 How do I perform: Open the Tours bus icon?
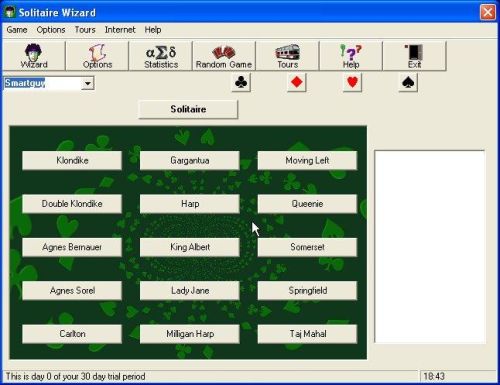click(287, 56)
